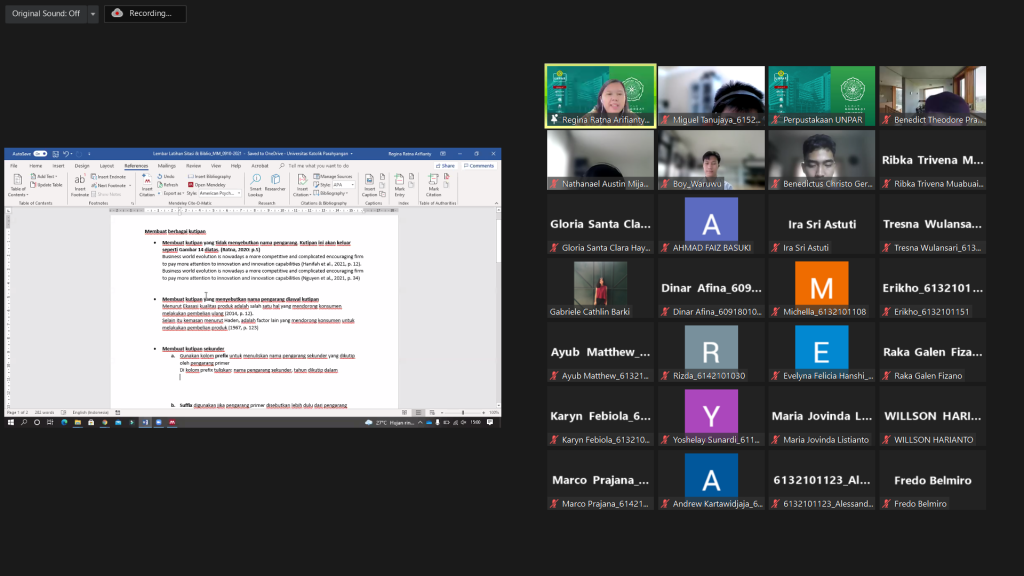
Task: Switch to the Layout ribbon tab
Action: pos(106,165)
